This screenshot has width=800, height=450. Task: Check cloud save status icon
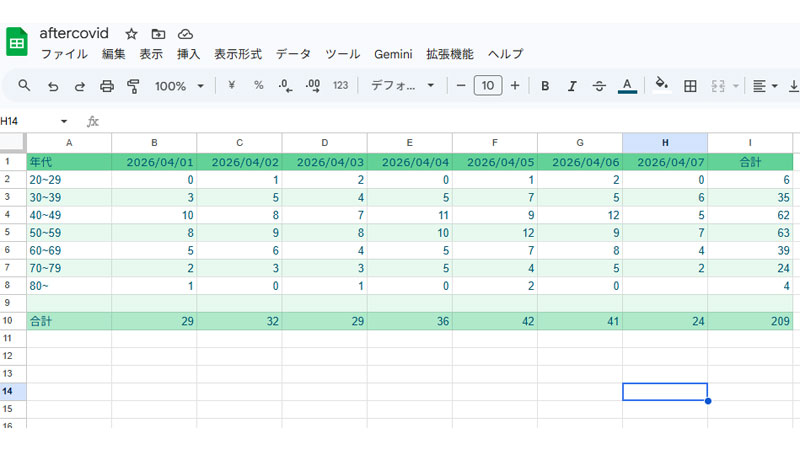185,34
